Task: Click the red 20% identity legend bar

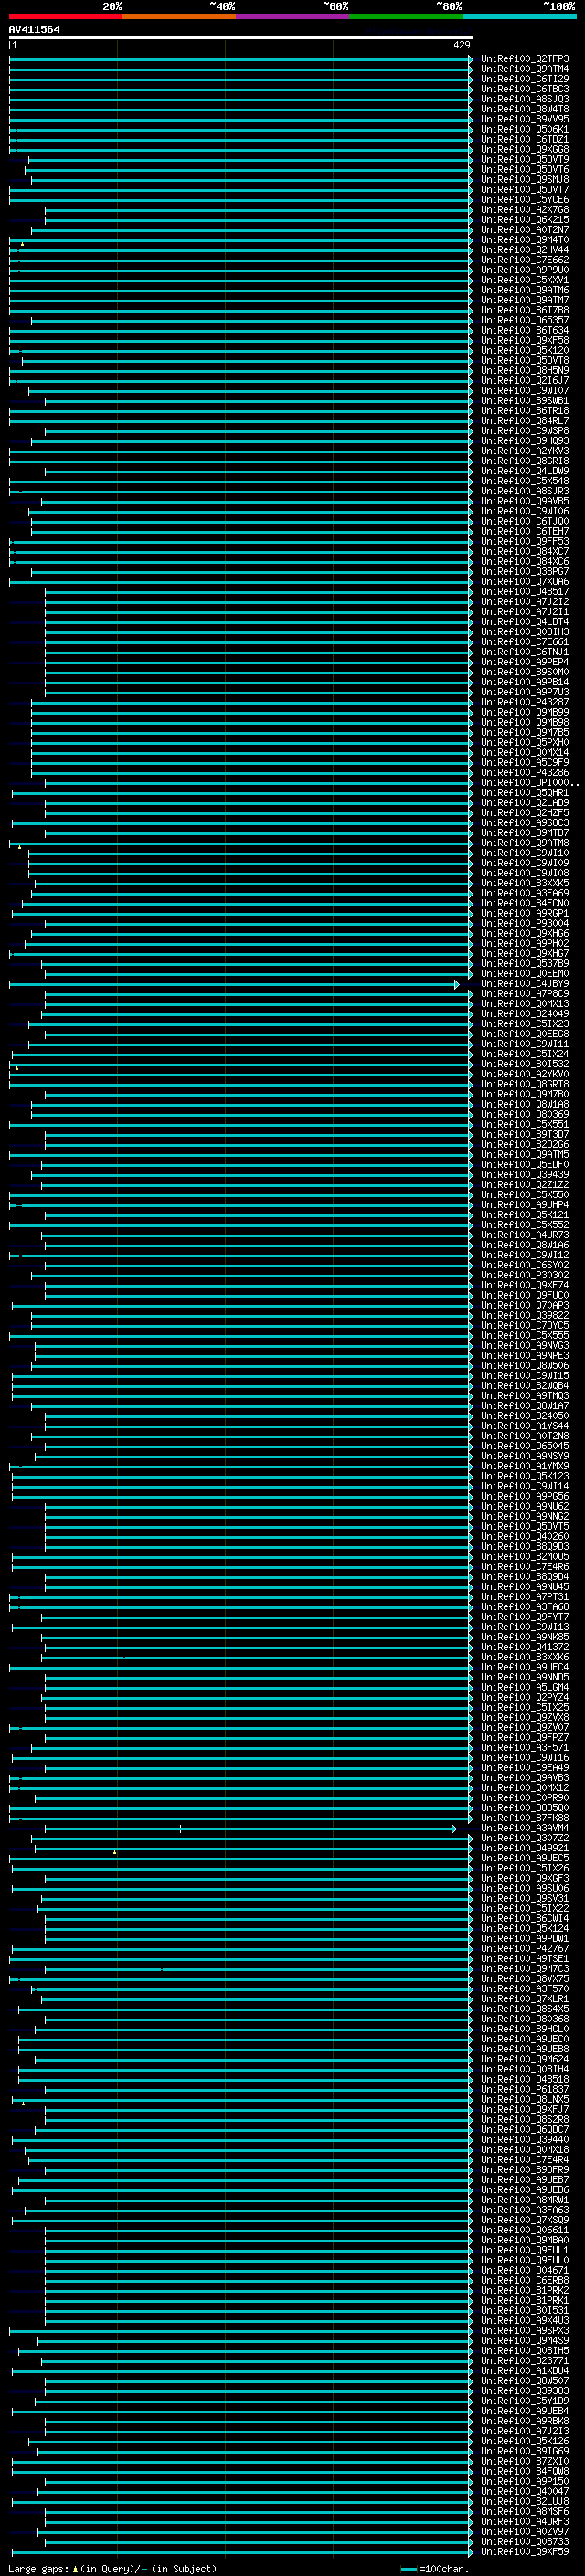Action: (65, 16)
